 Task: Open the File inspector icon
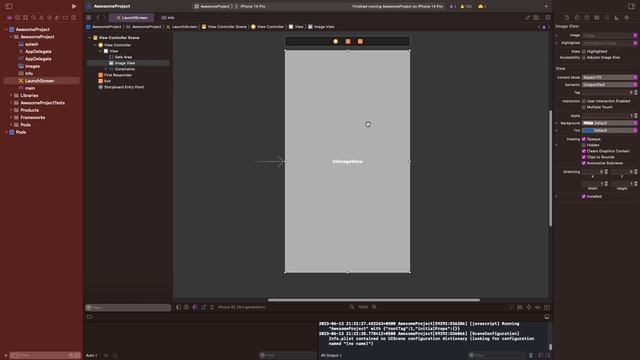point(567,18)
